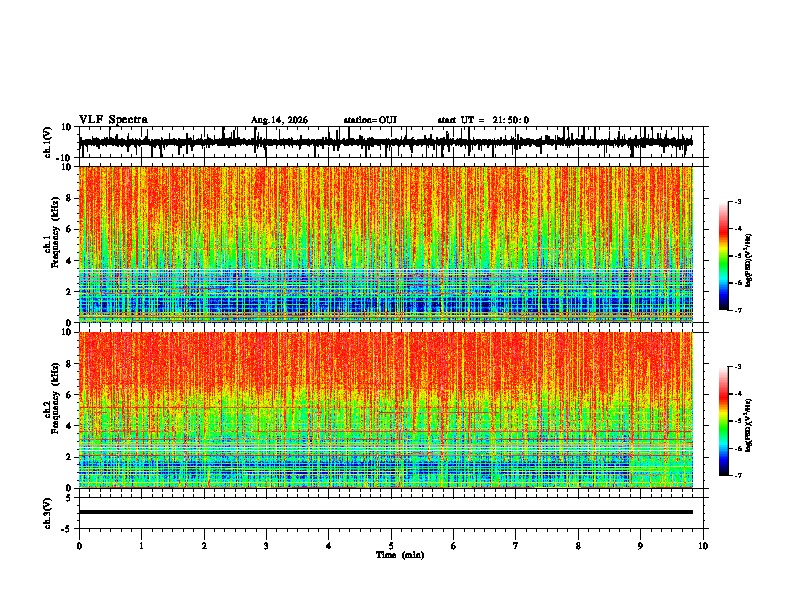Click the ch.1 voltage waveform trace

point(385,142)
